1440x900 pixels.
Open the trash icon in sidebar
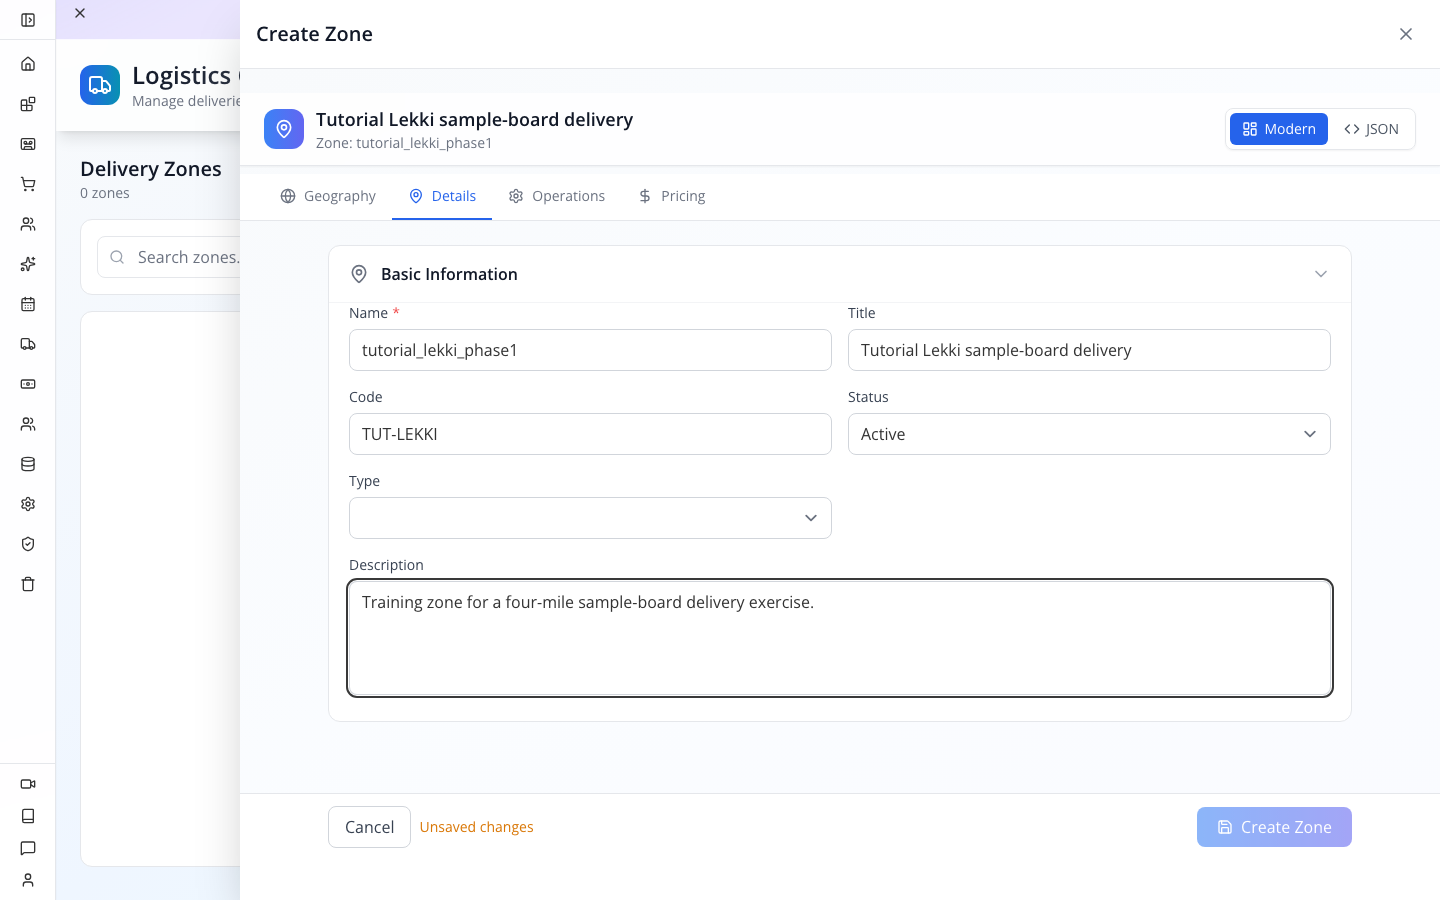click(x=28, y=584)
